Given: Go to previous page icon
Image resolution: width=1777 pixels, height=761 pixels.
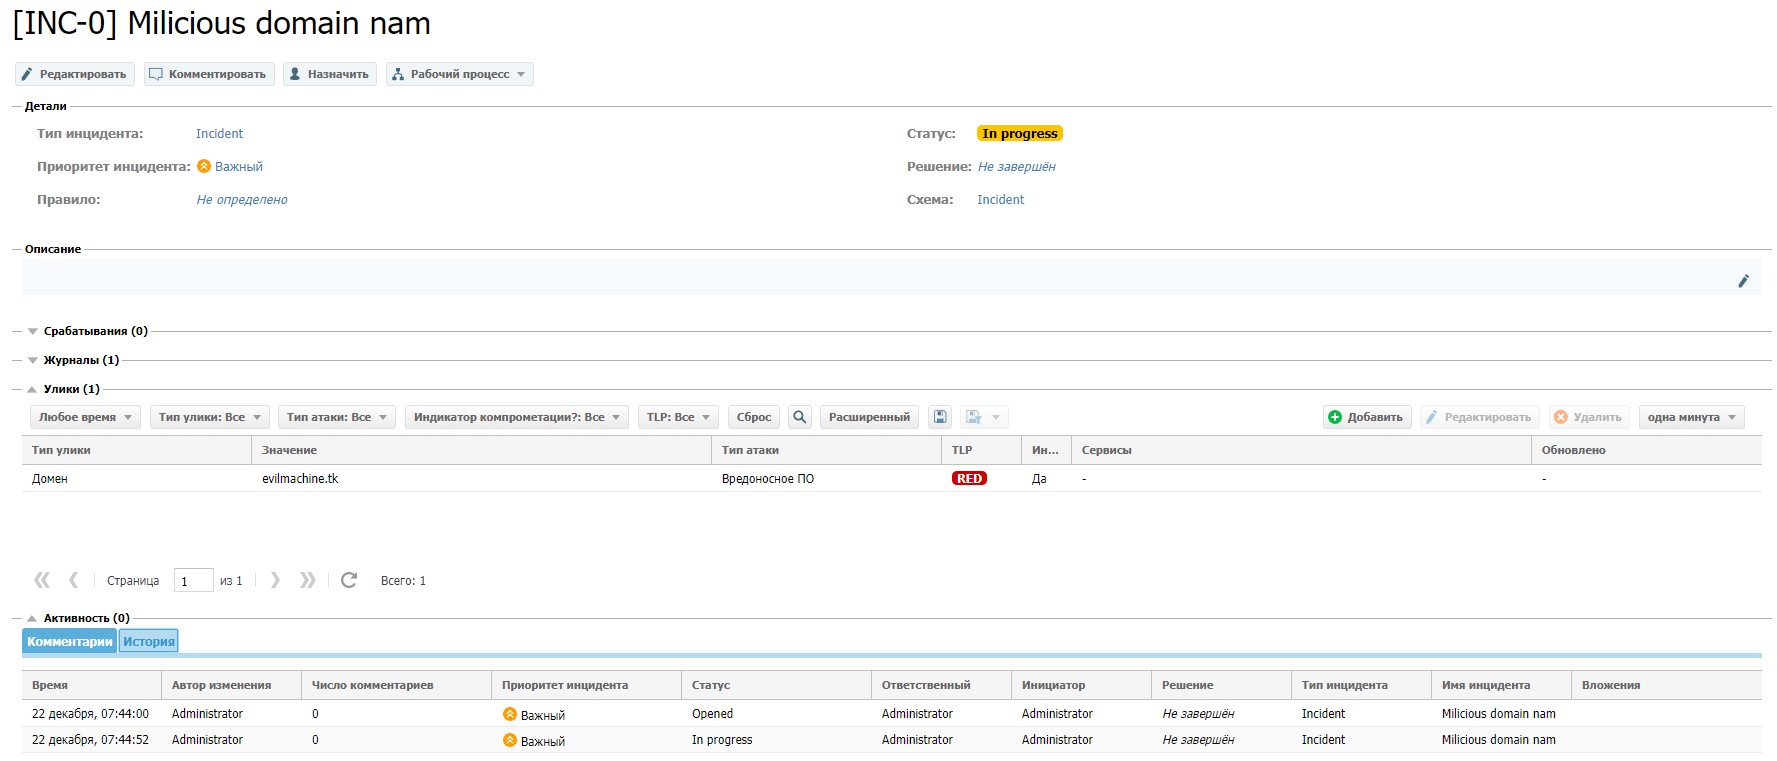Looking at the screenshot, I should (x=73, y=580).
